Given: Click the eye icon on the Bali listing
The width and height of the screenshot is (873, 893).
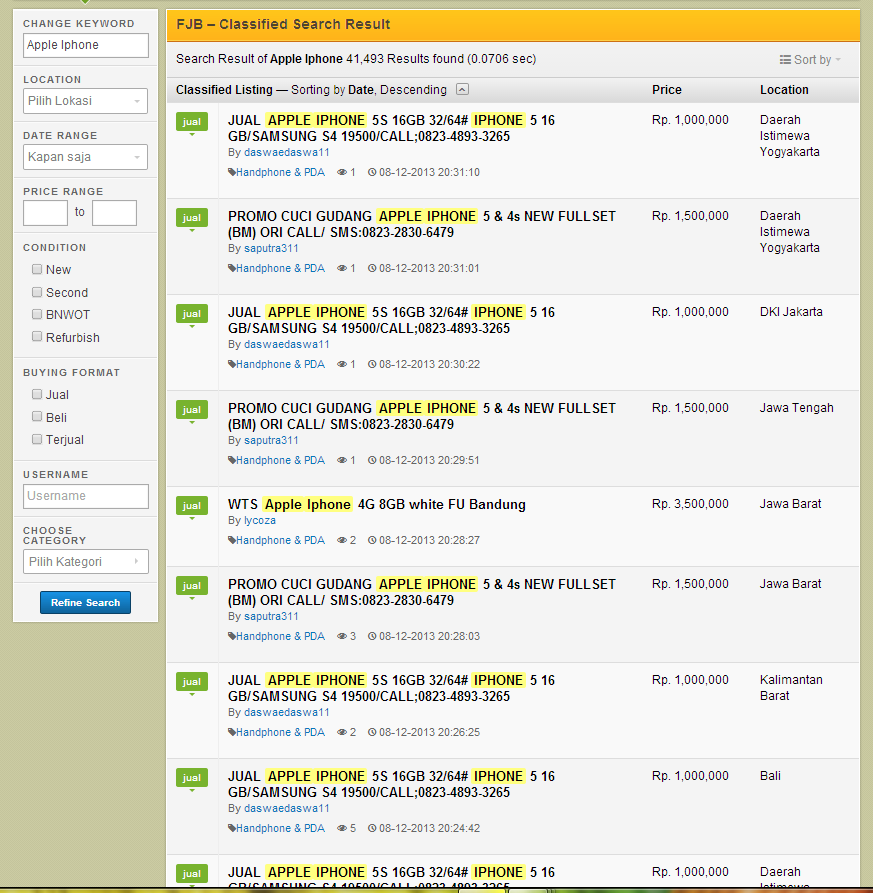Looking at the screenshot, I should coord(343,828).
